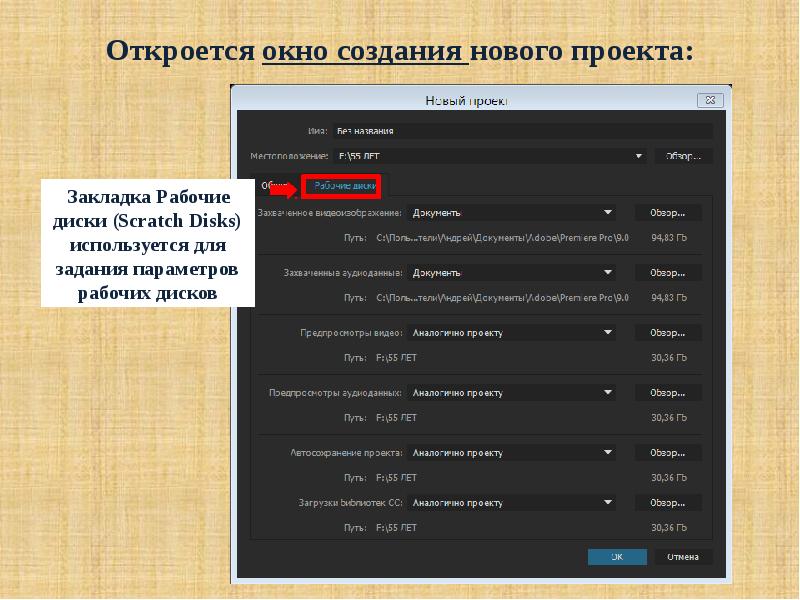Click the Отмена button

pos(683,557)
